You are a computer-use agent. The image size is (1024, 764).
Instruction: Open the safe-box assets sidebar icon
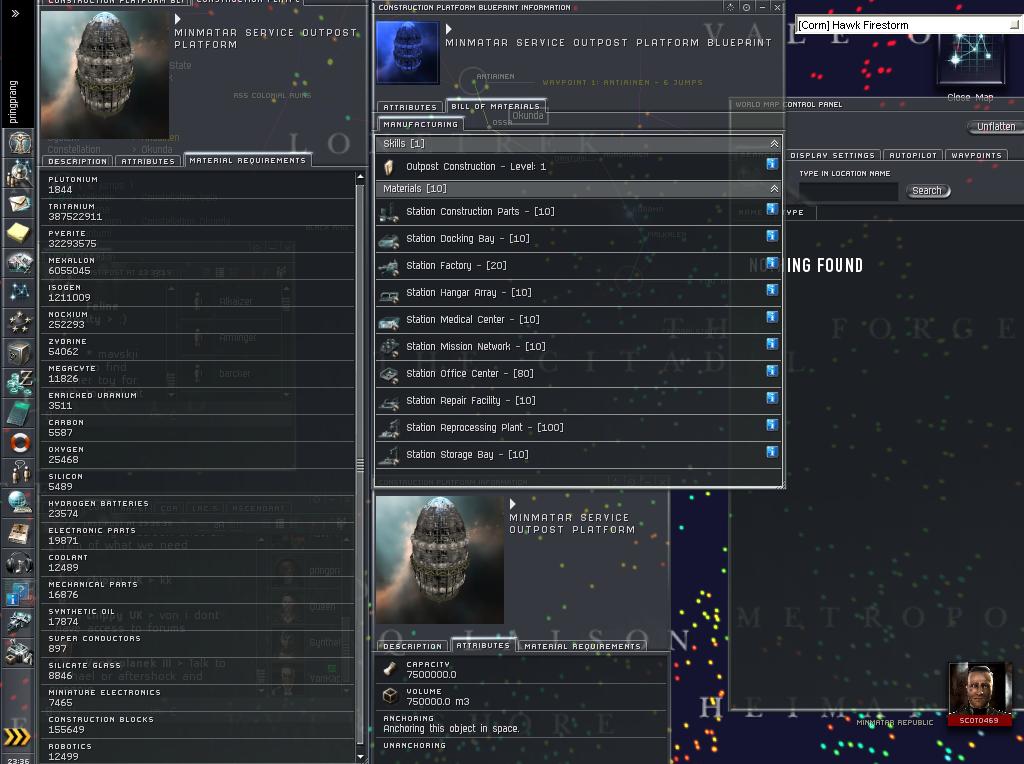(18, 353)
